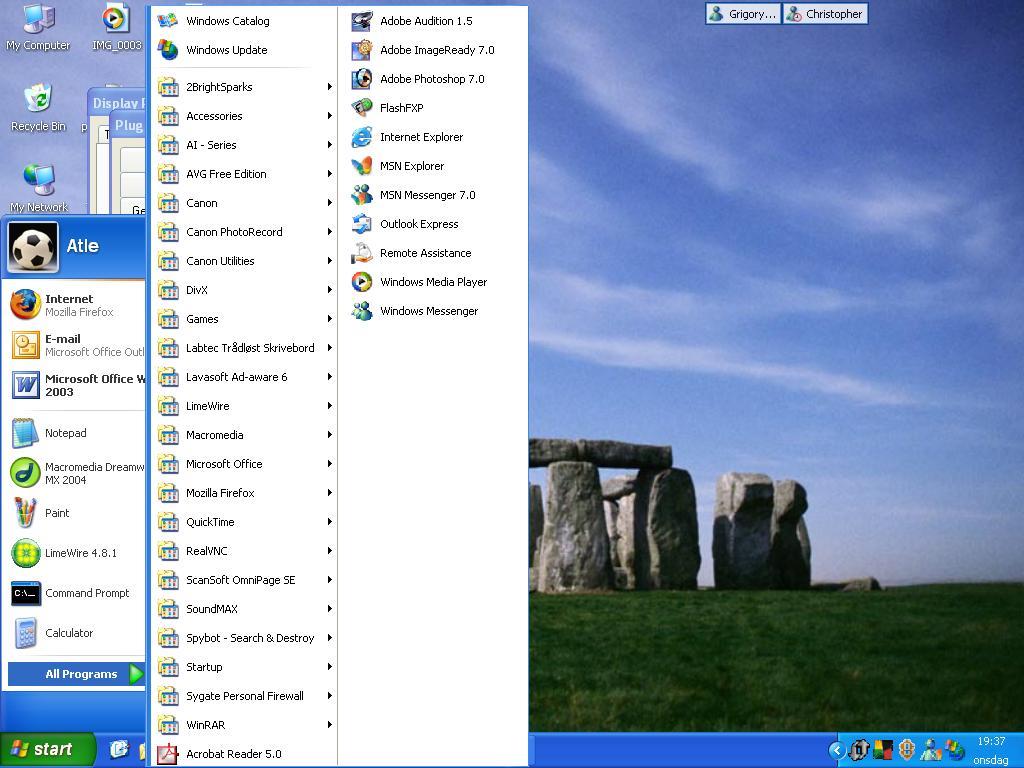Open the DivX program folder
The width and height of the screenshot is (1024, 768).
coord(244,290)
